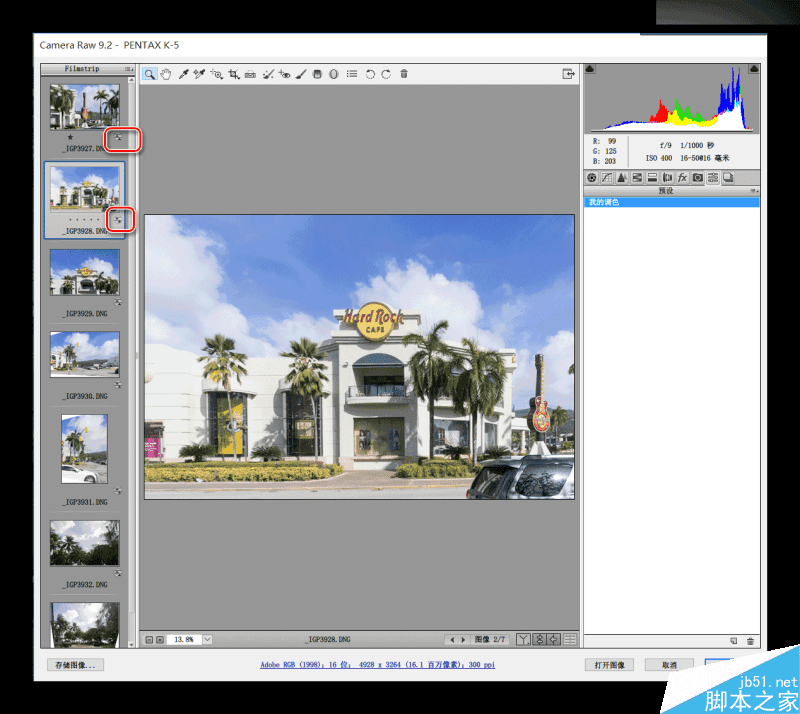This screenshot has height=714, width=800.
Task: Open the Tone Curve panel tab
Action: coord(607,178)
